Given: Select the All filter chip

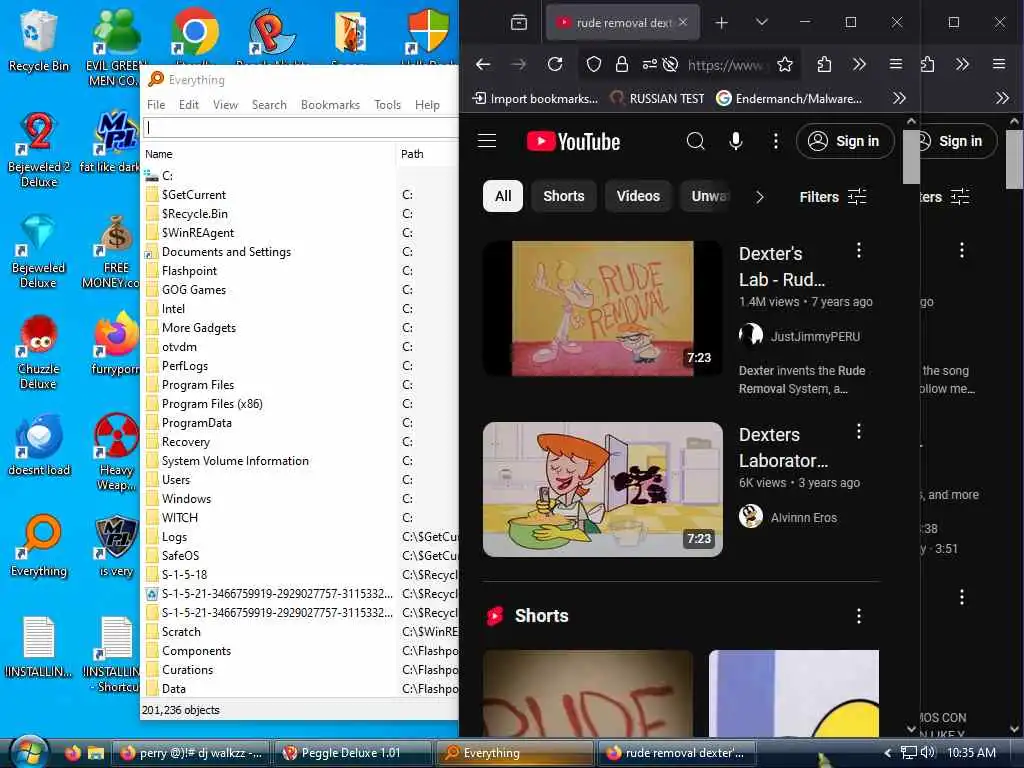Looking at the screenshot, I should pos(503,196).
